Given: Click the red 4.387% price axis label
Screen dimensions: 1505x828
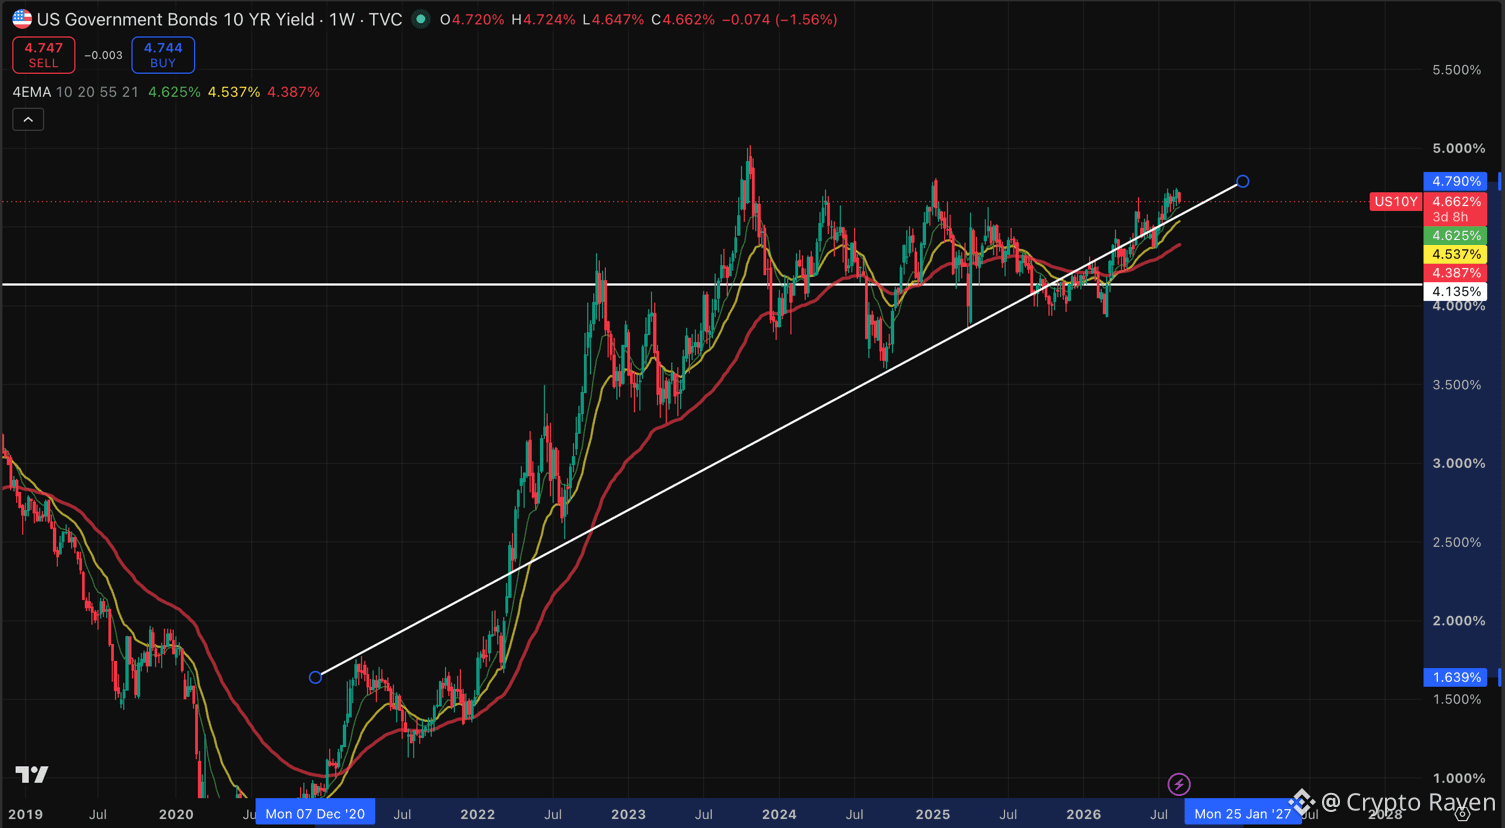Looking at the screenshot, I should (x=1455, y=273).
